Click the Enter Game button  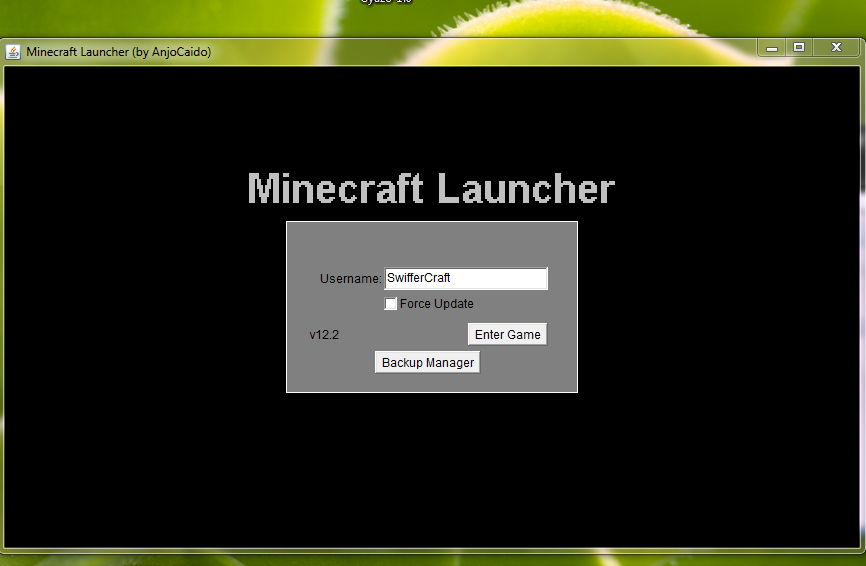tap(507, 334)
